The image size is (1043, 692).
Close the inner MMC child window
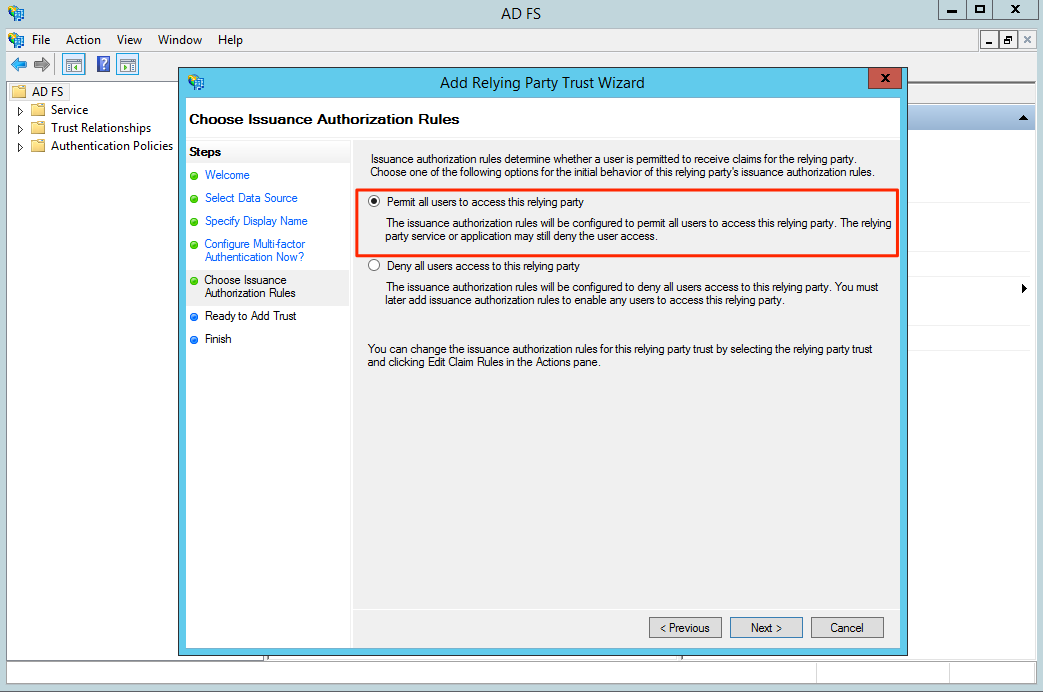pyautogui.click(x=1027, y=40)
